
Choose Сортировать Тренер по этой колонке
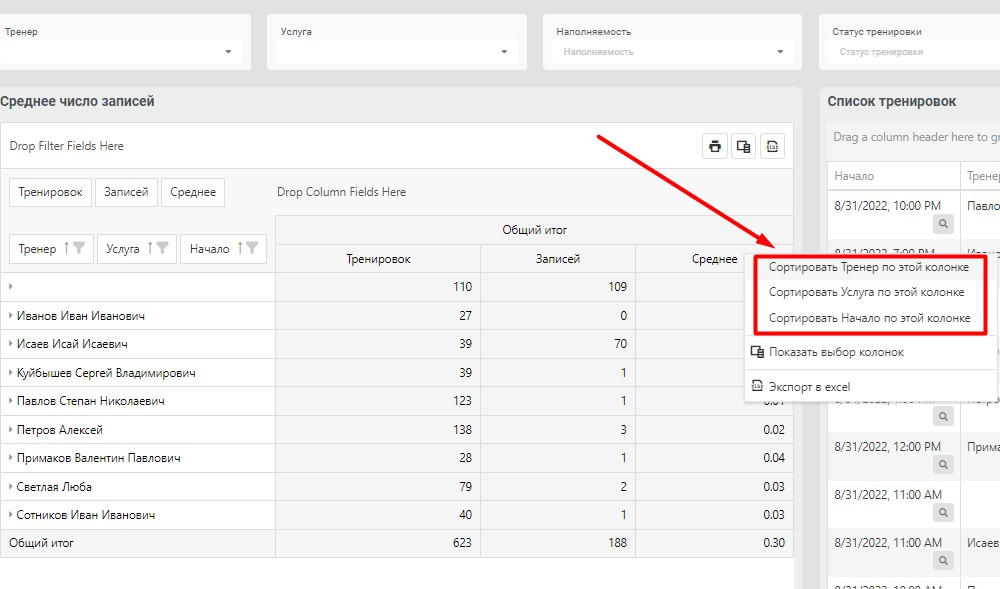pyautogui.click(x=869, y=267)
